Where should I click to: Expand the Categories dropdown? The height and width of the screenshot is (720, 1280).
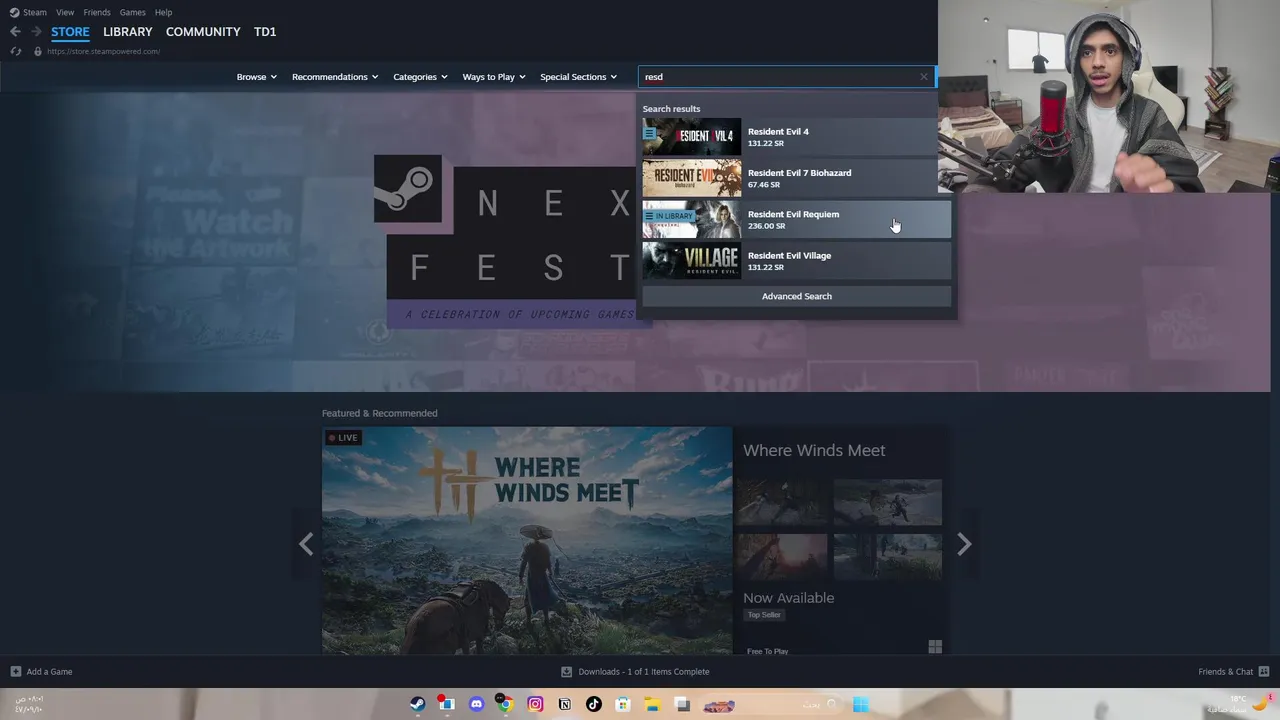coord(420,77)
